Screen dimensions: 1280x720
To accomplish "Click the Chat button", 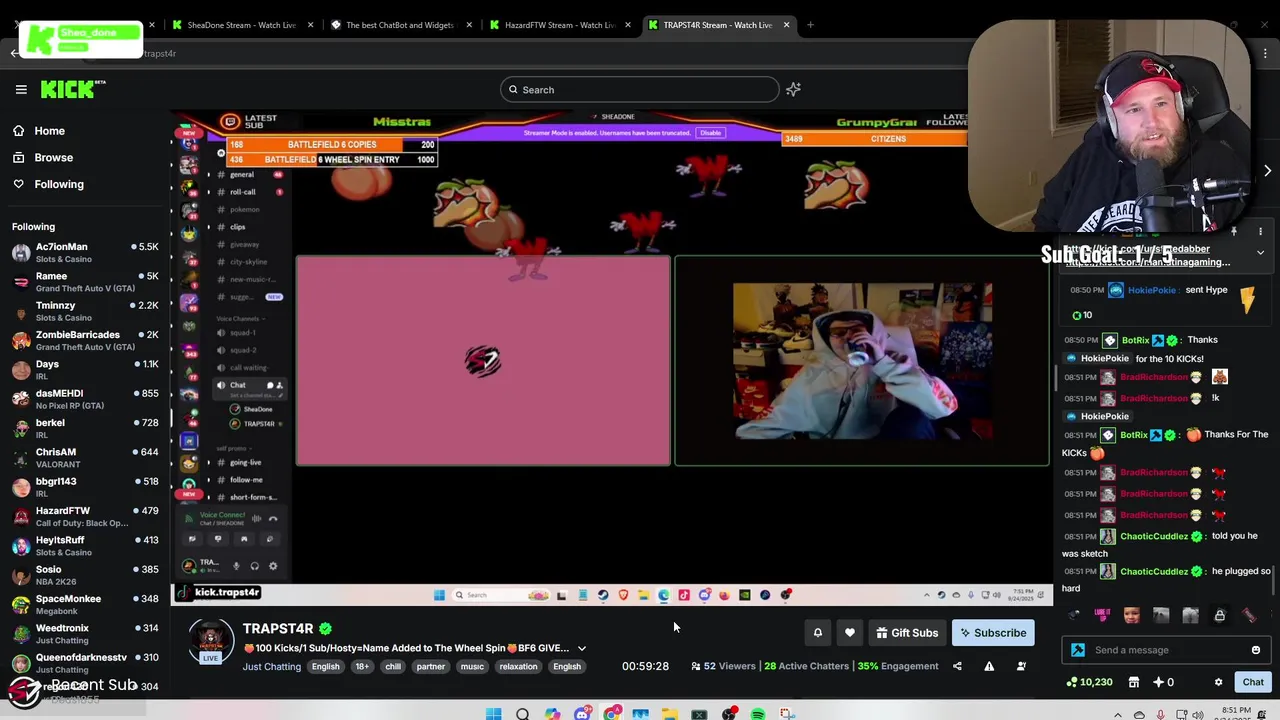I will click(x=1253, y=682).
